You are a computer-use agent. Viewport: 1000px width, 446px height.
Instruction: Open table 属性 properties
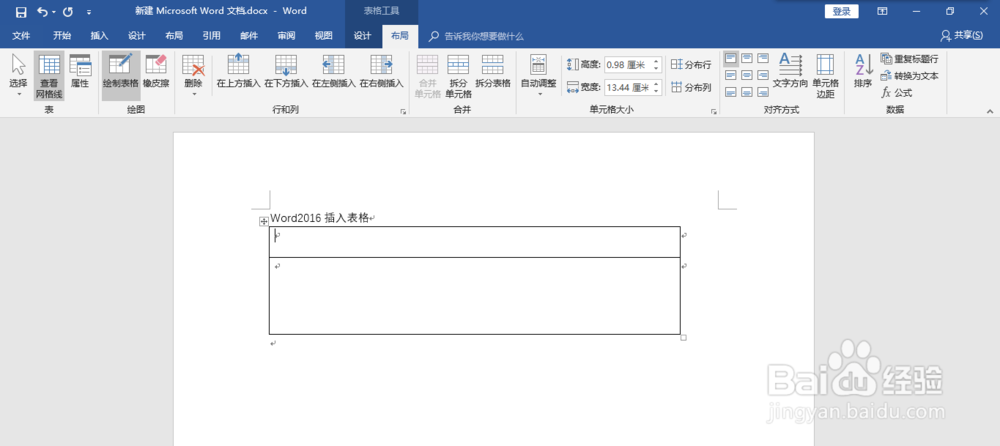coord(80,71)
